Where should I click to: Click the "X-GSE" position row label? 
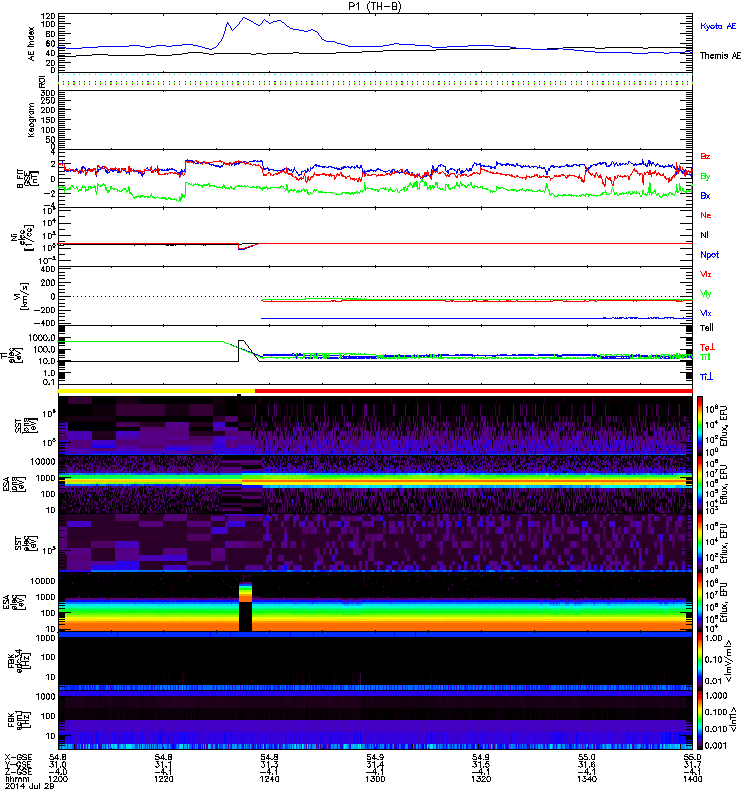point(17,757)
